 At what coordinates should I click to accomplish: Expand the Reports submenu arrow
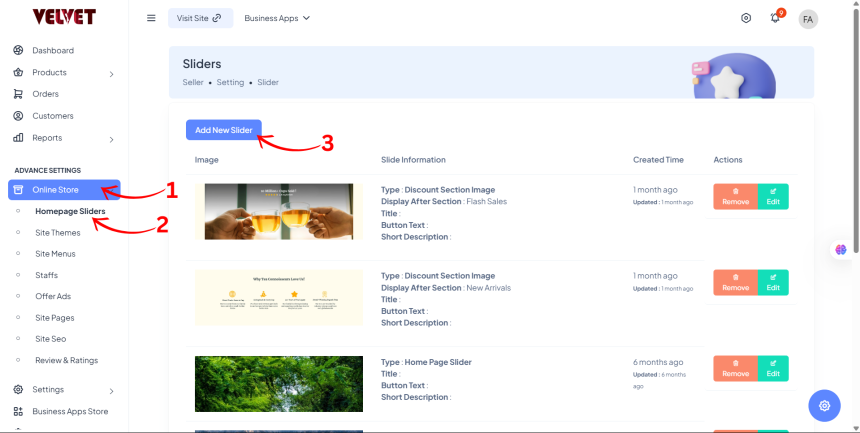click(x=111, y=139)
